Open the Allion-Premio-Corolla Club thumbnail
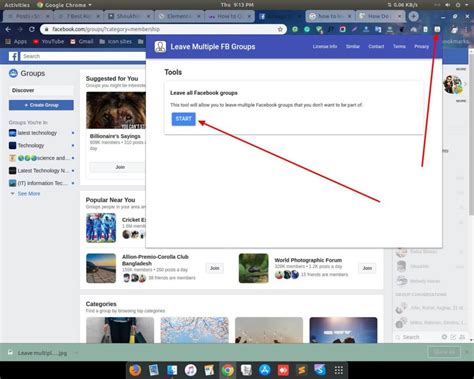The width and height of the screenshot is (474, 379). [101, 268]
